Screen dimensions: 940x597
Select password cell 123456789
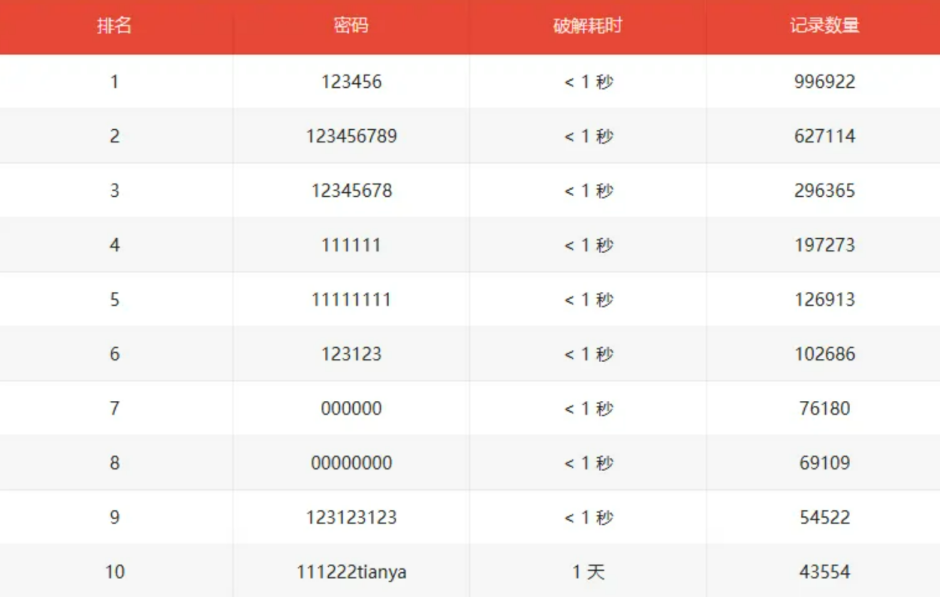(351, 136)
